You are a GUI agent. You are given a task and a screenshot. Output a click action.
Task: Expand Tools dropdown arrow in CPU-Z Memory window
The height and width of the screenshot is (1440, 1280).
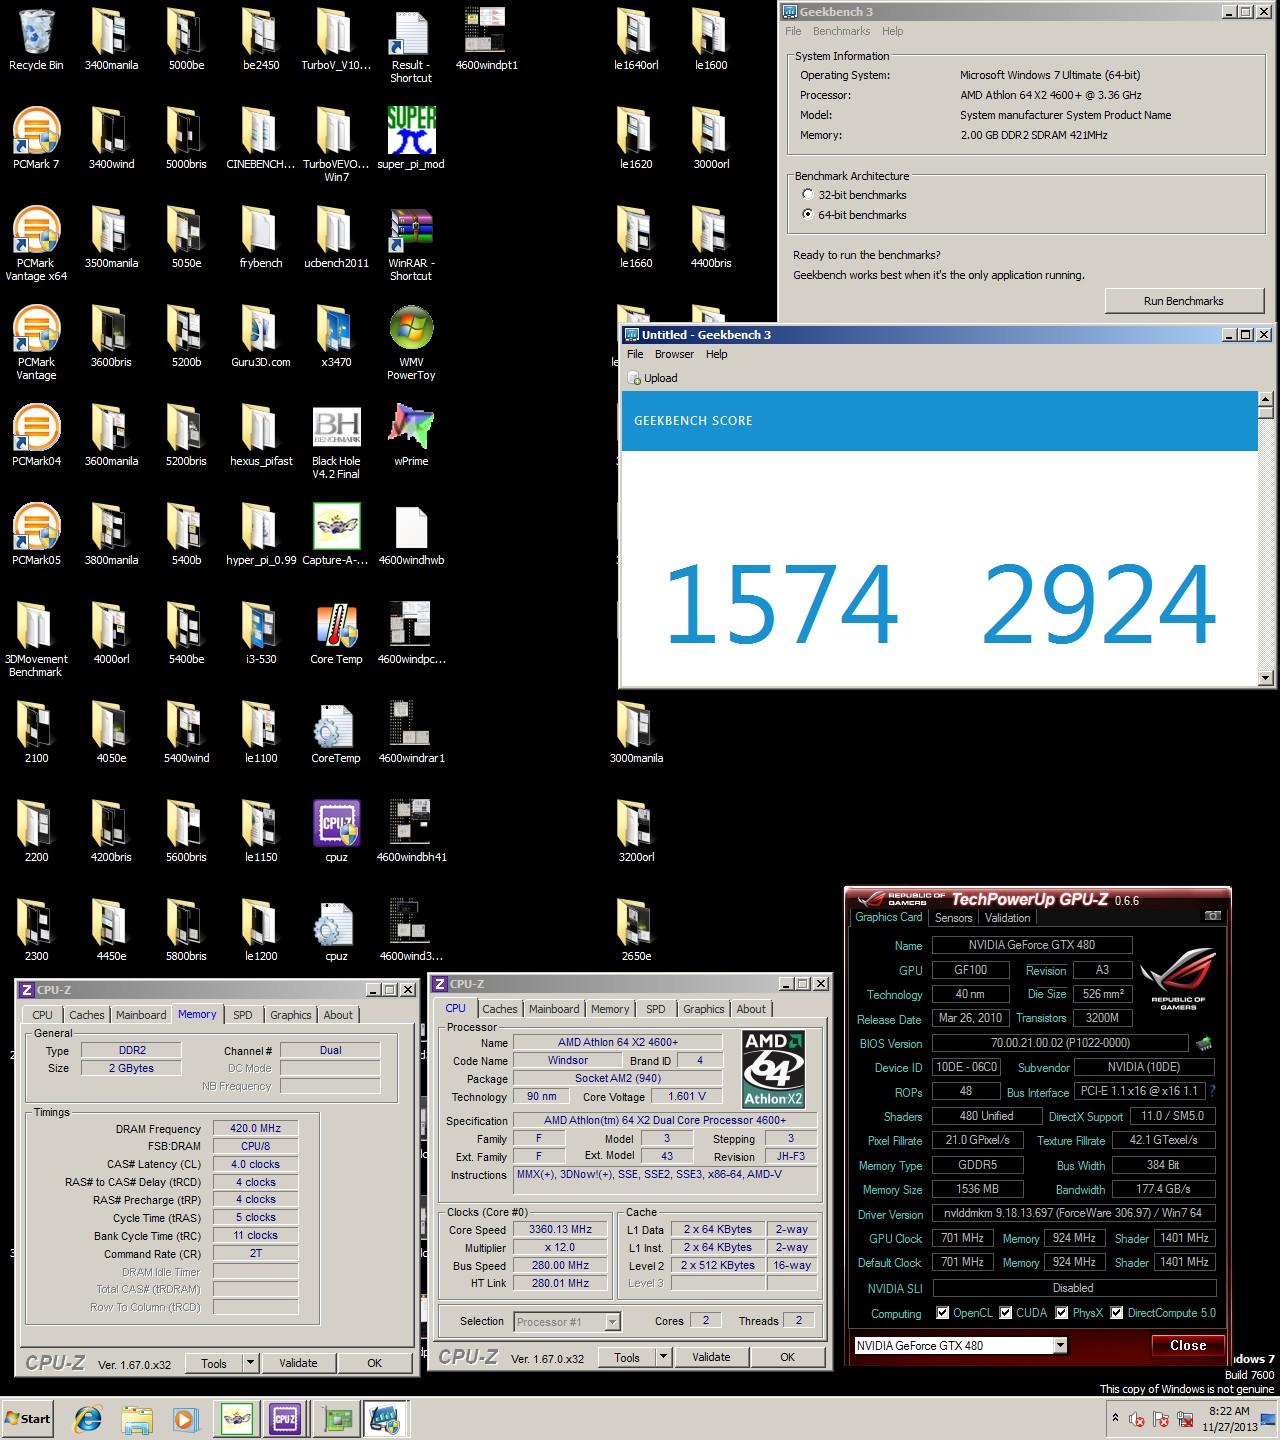point(251,1363)
